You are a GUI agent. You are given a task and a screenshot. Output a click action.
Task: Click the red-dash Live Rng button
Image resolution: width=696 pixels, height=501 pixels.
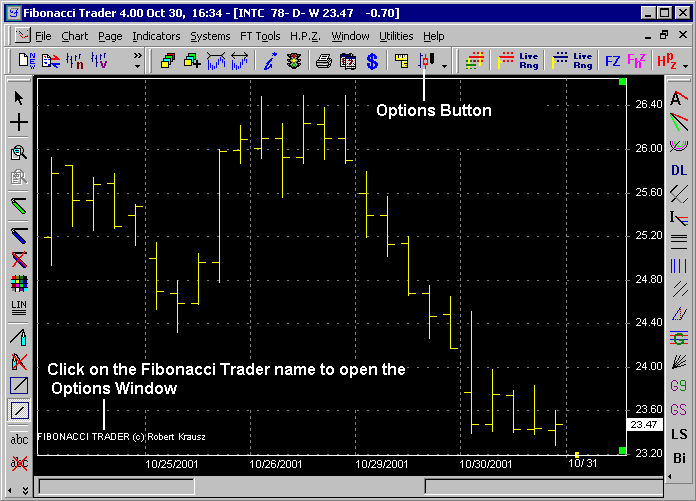tap(518, 60)
